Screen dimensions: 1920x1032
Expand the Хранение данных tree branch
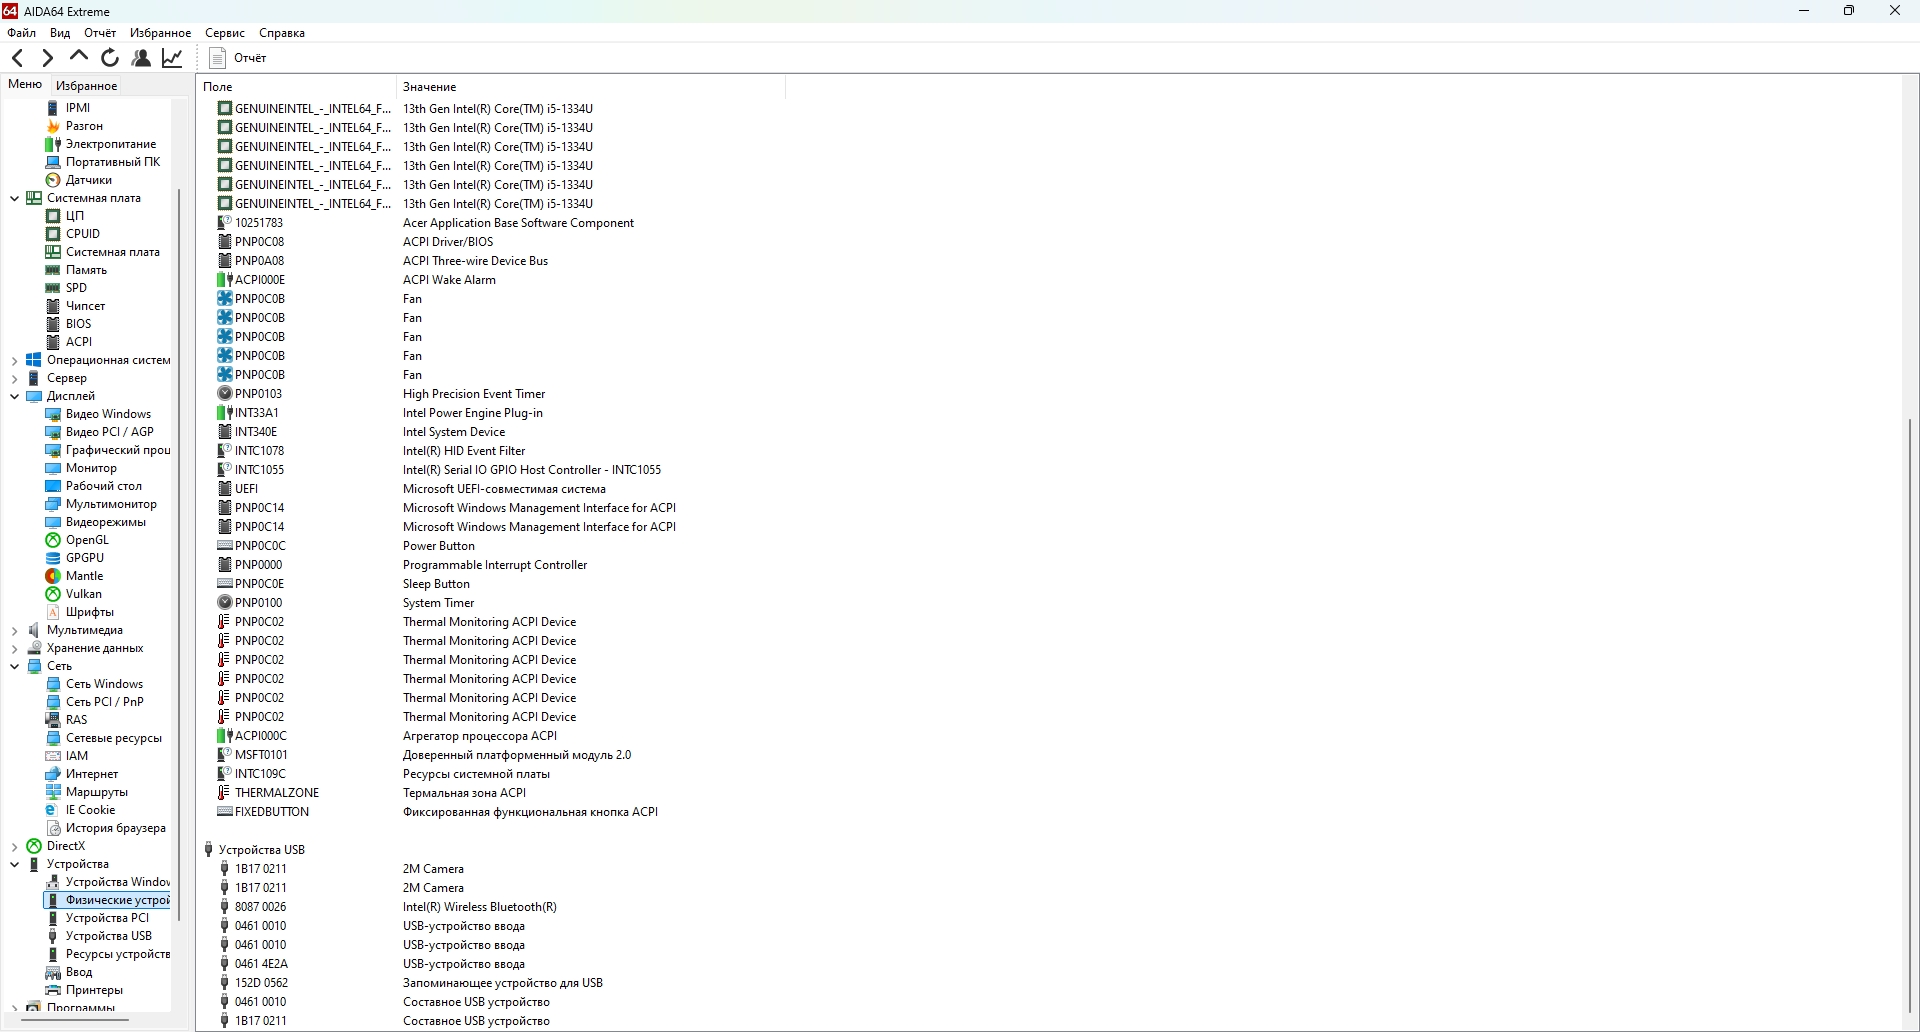(x=14, y=648)
